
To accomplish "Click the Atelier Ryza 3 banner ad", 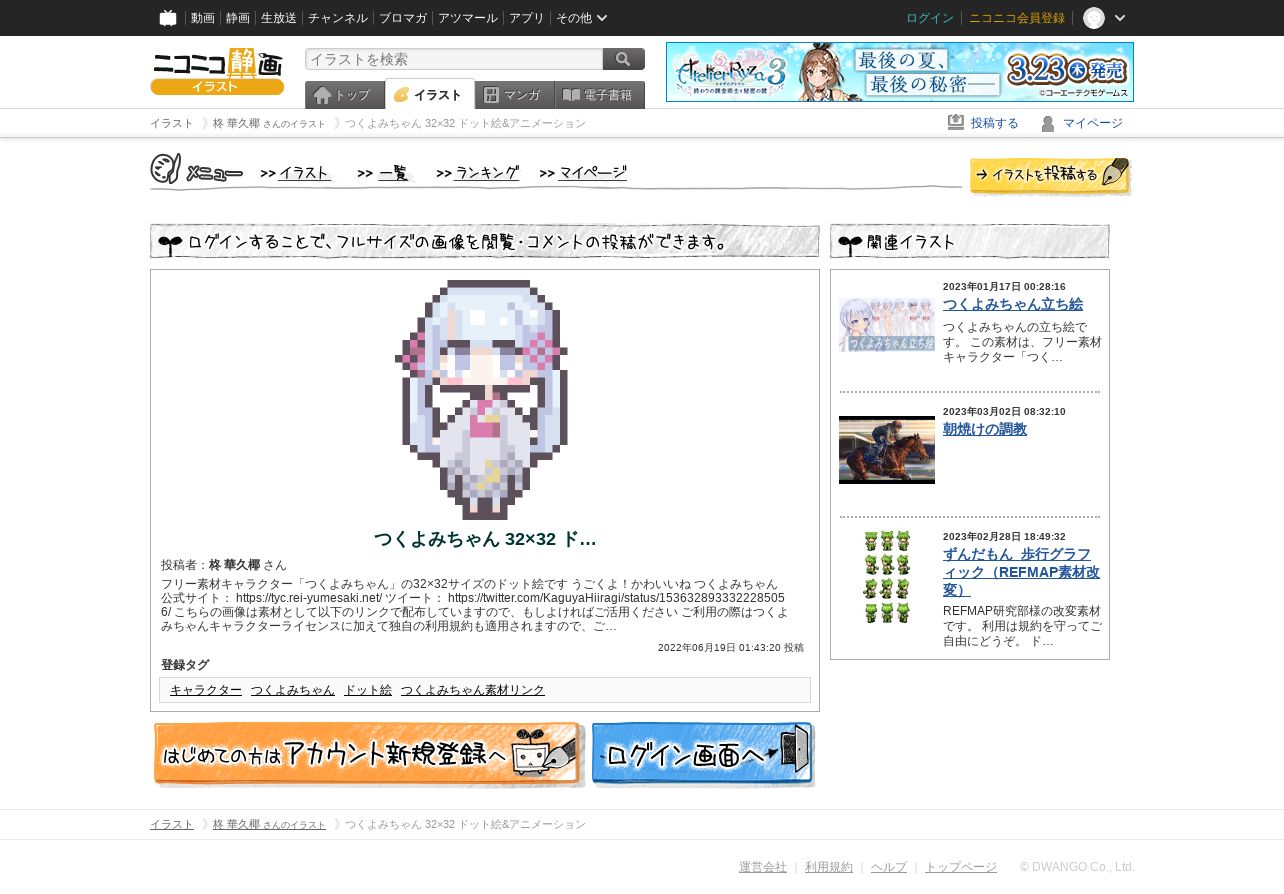I will point(900,72).
